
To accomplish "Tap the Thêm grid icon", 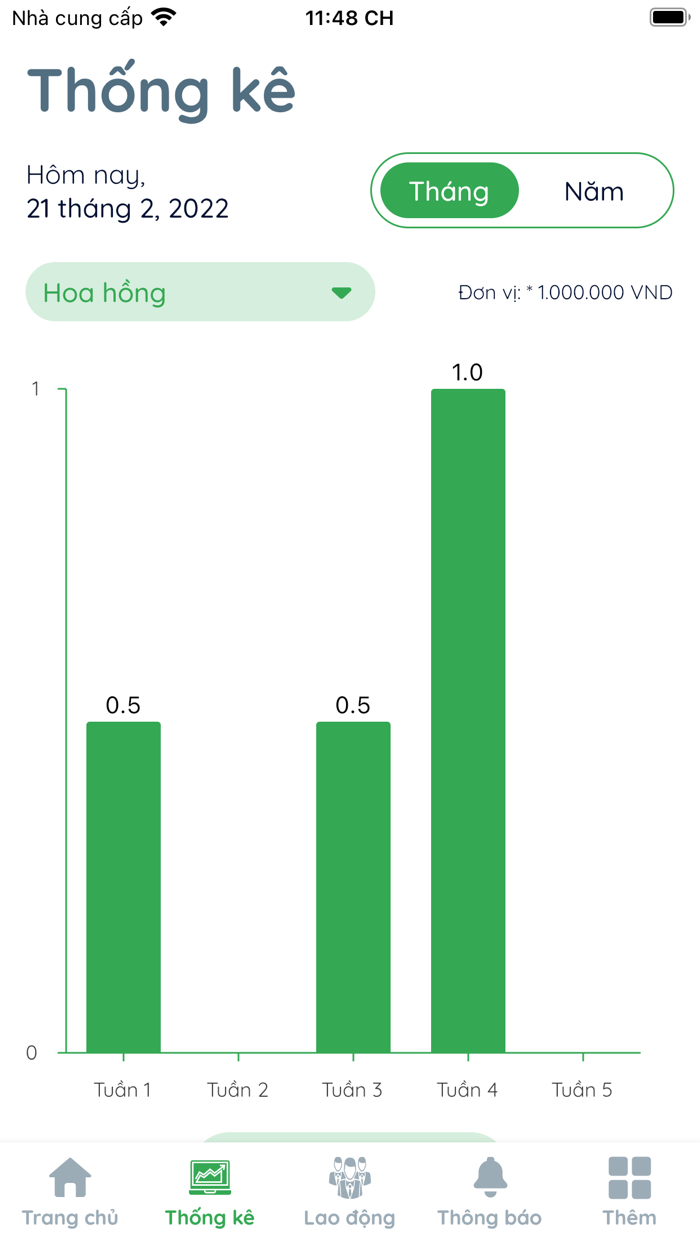I will click(630, 1178).
